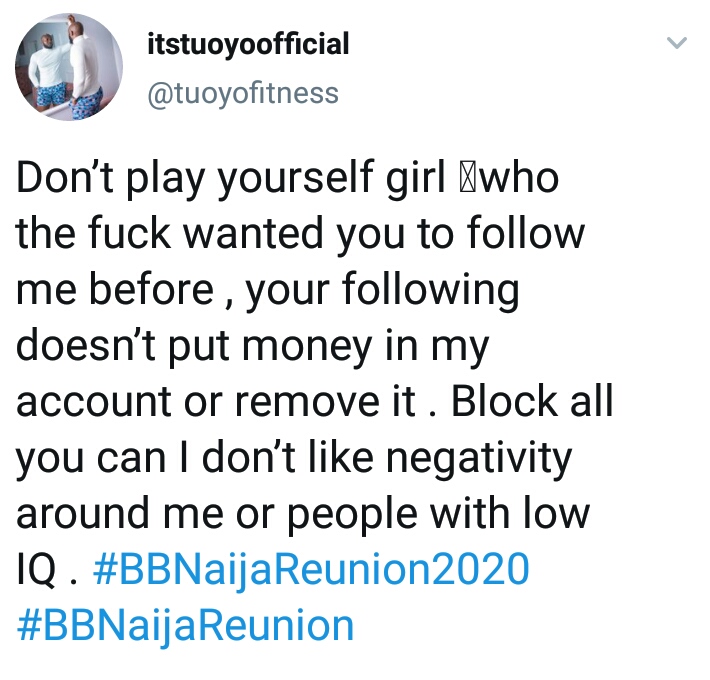Click the word "IQ" before the hashtags

[35, 570]
